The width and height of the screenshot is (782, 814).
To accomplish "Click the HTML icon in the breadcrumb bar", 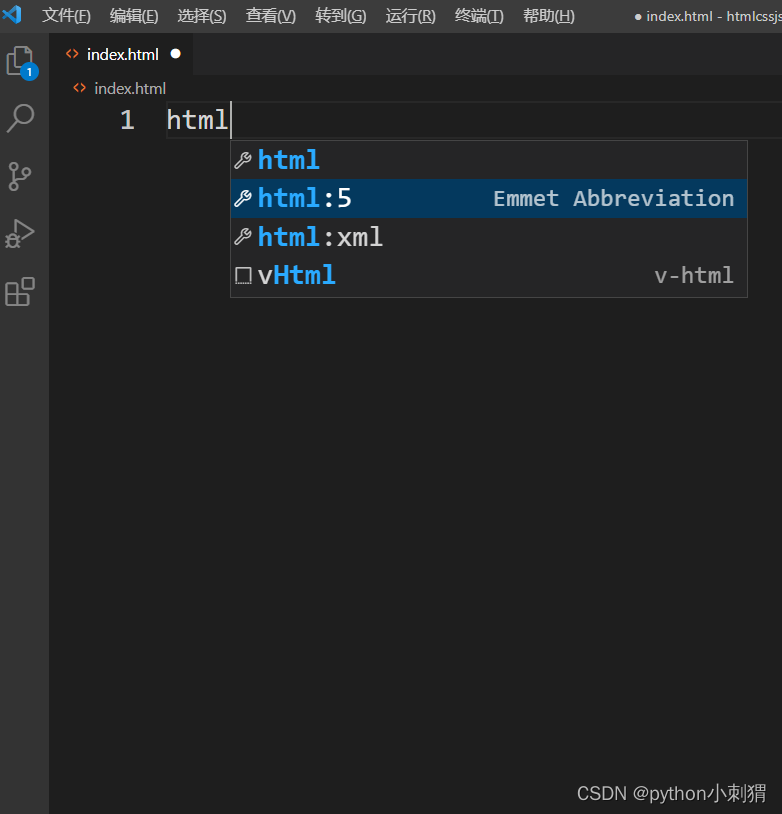I will pos(80,88).
